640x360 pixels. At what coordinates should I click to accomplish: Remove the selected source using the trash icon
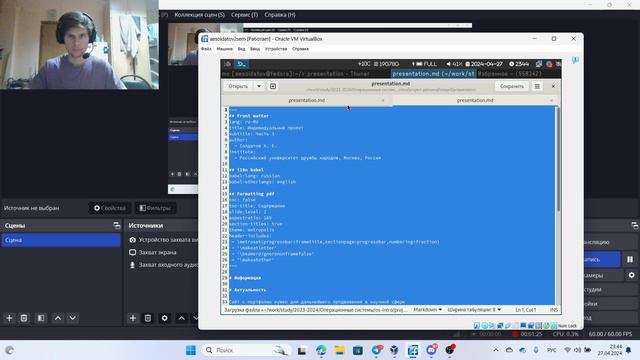coord(148,318)
